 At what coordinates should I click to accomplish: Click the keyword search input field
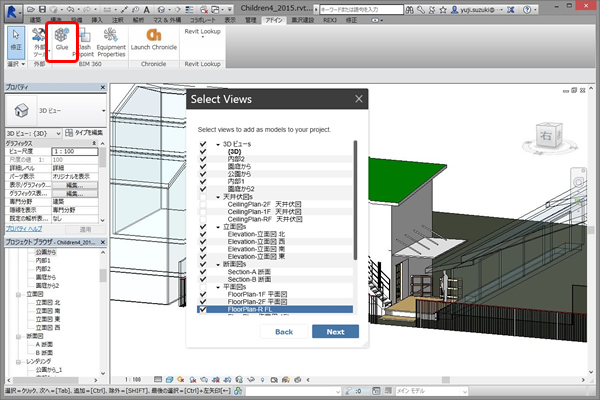361,10
